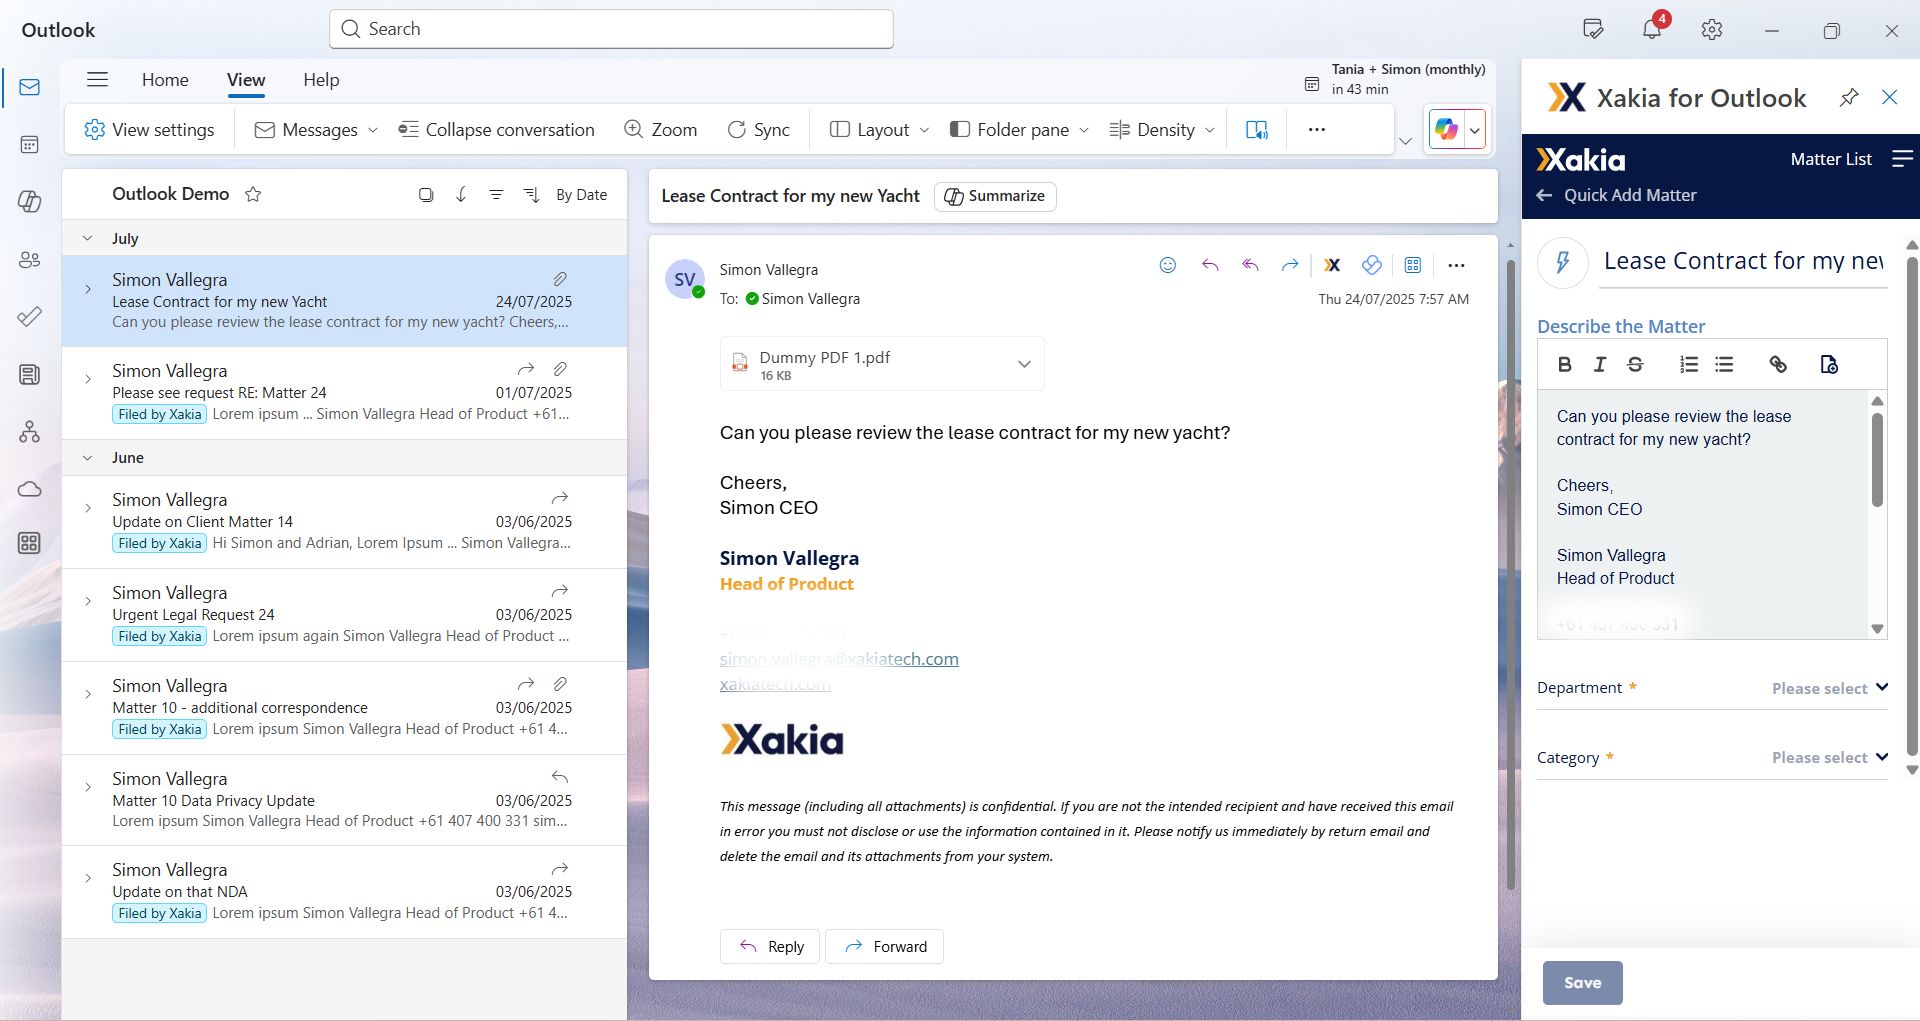Click the Search input field
The width and height of the screenshot is (1920, 1021).
[x=611, y=29]
